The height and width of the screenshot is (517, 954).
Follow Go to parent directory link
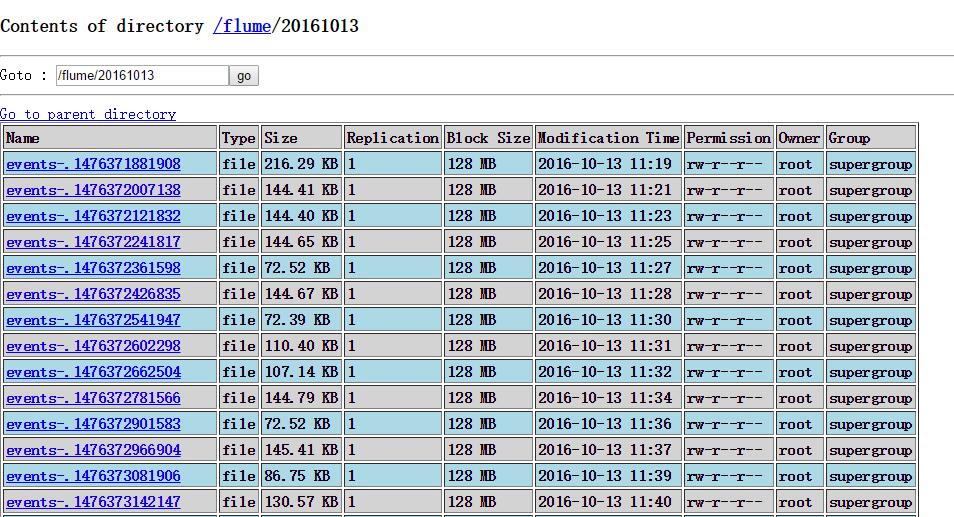[88, 114]
